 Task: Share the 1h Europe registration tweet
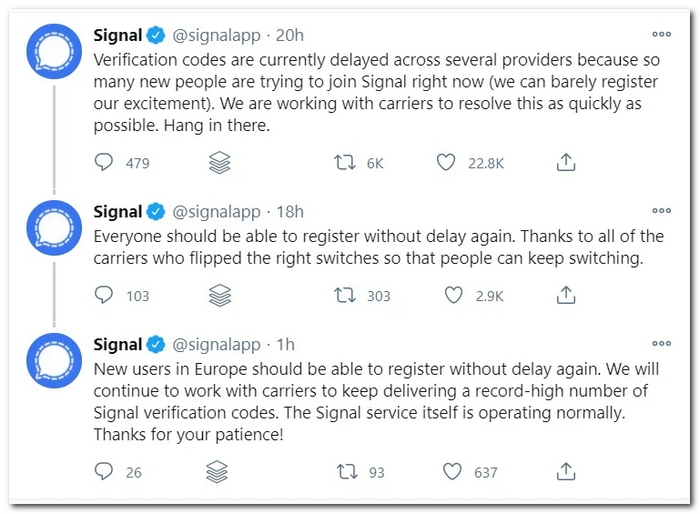[x=565, y=472]
